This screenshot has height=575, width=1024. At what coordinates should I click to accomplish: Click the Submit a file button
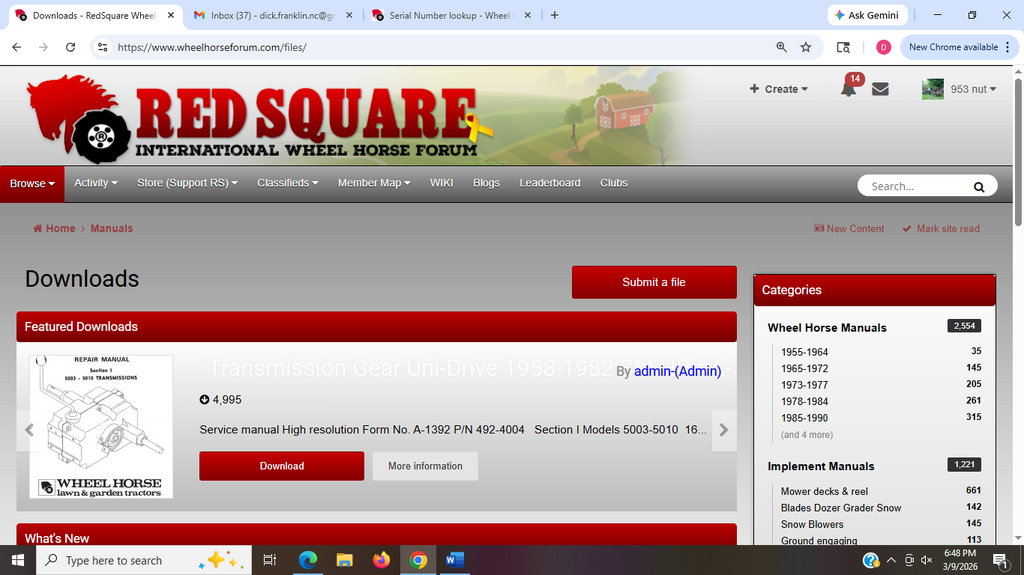pos(654,282)
